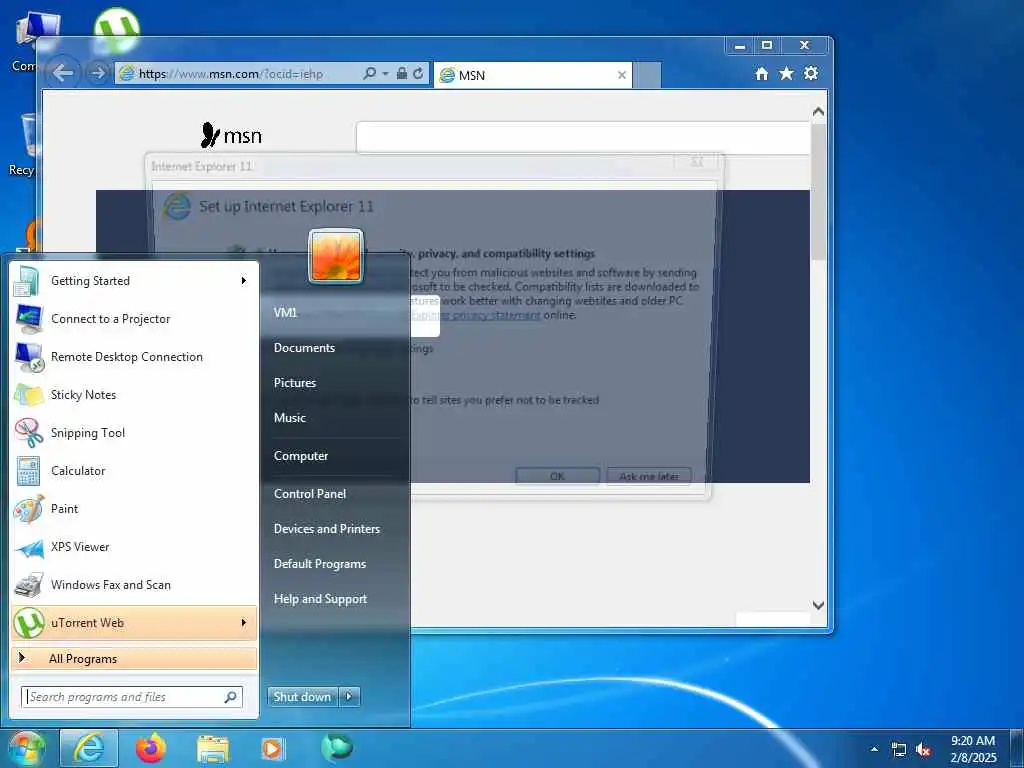
Task: Click the uTorrent Web icon in Start menu
Action: pyautogui.click(x=29, y=623)
